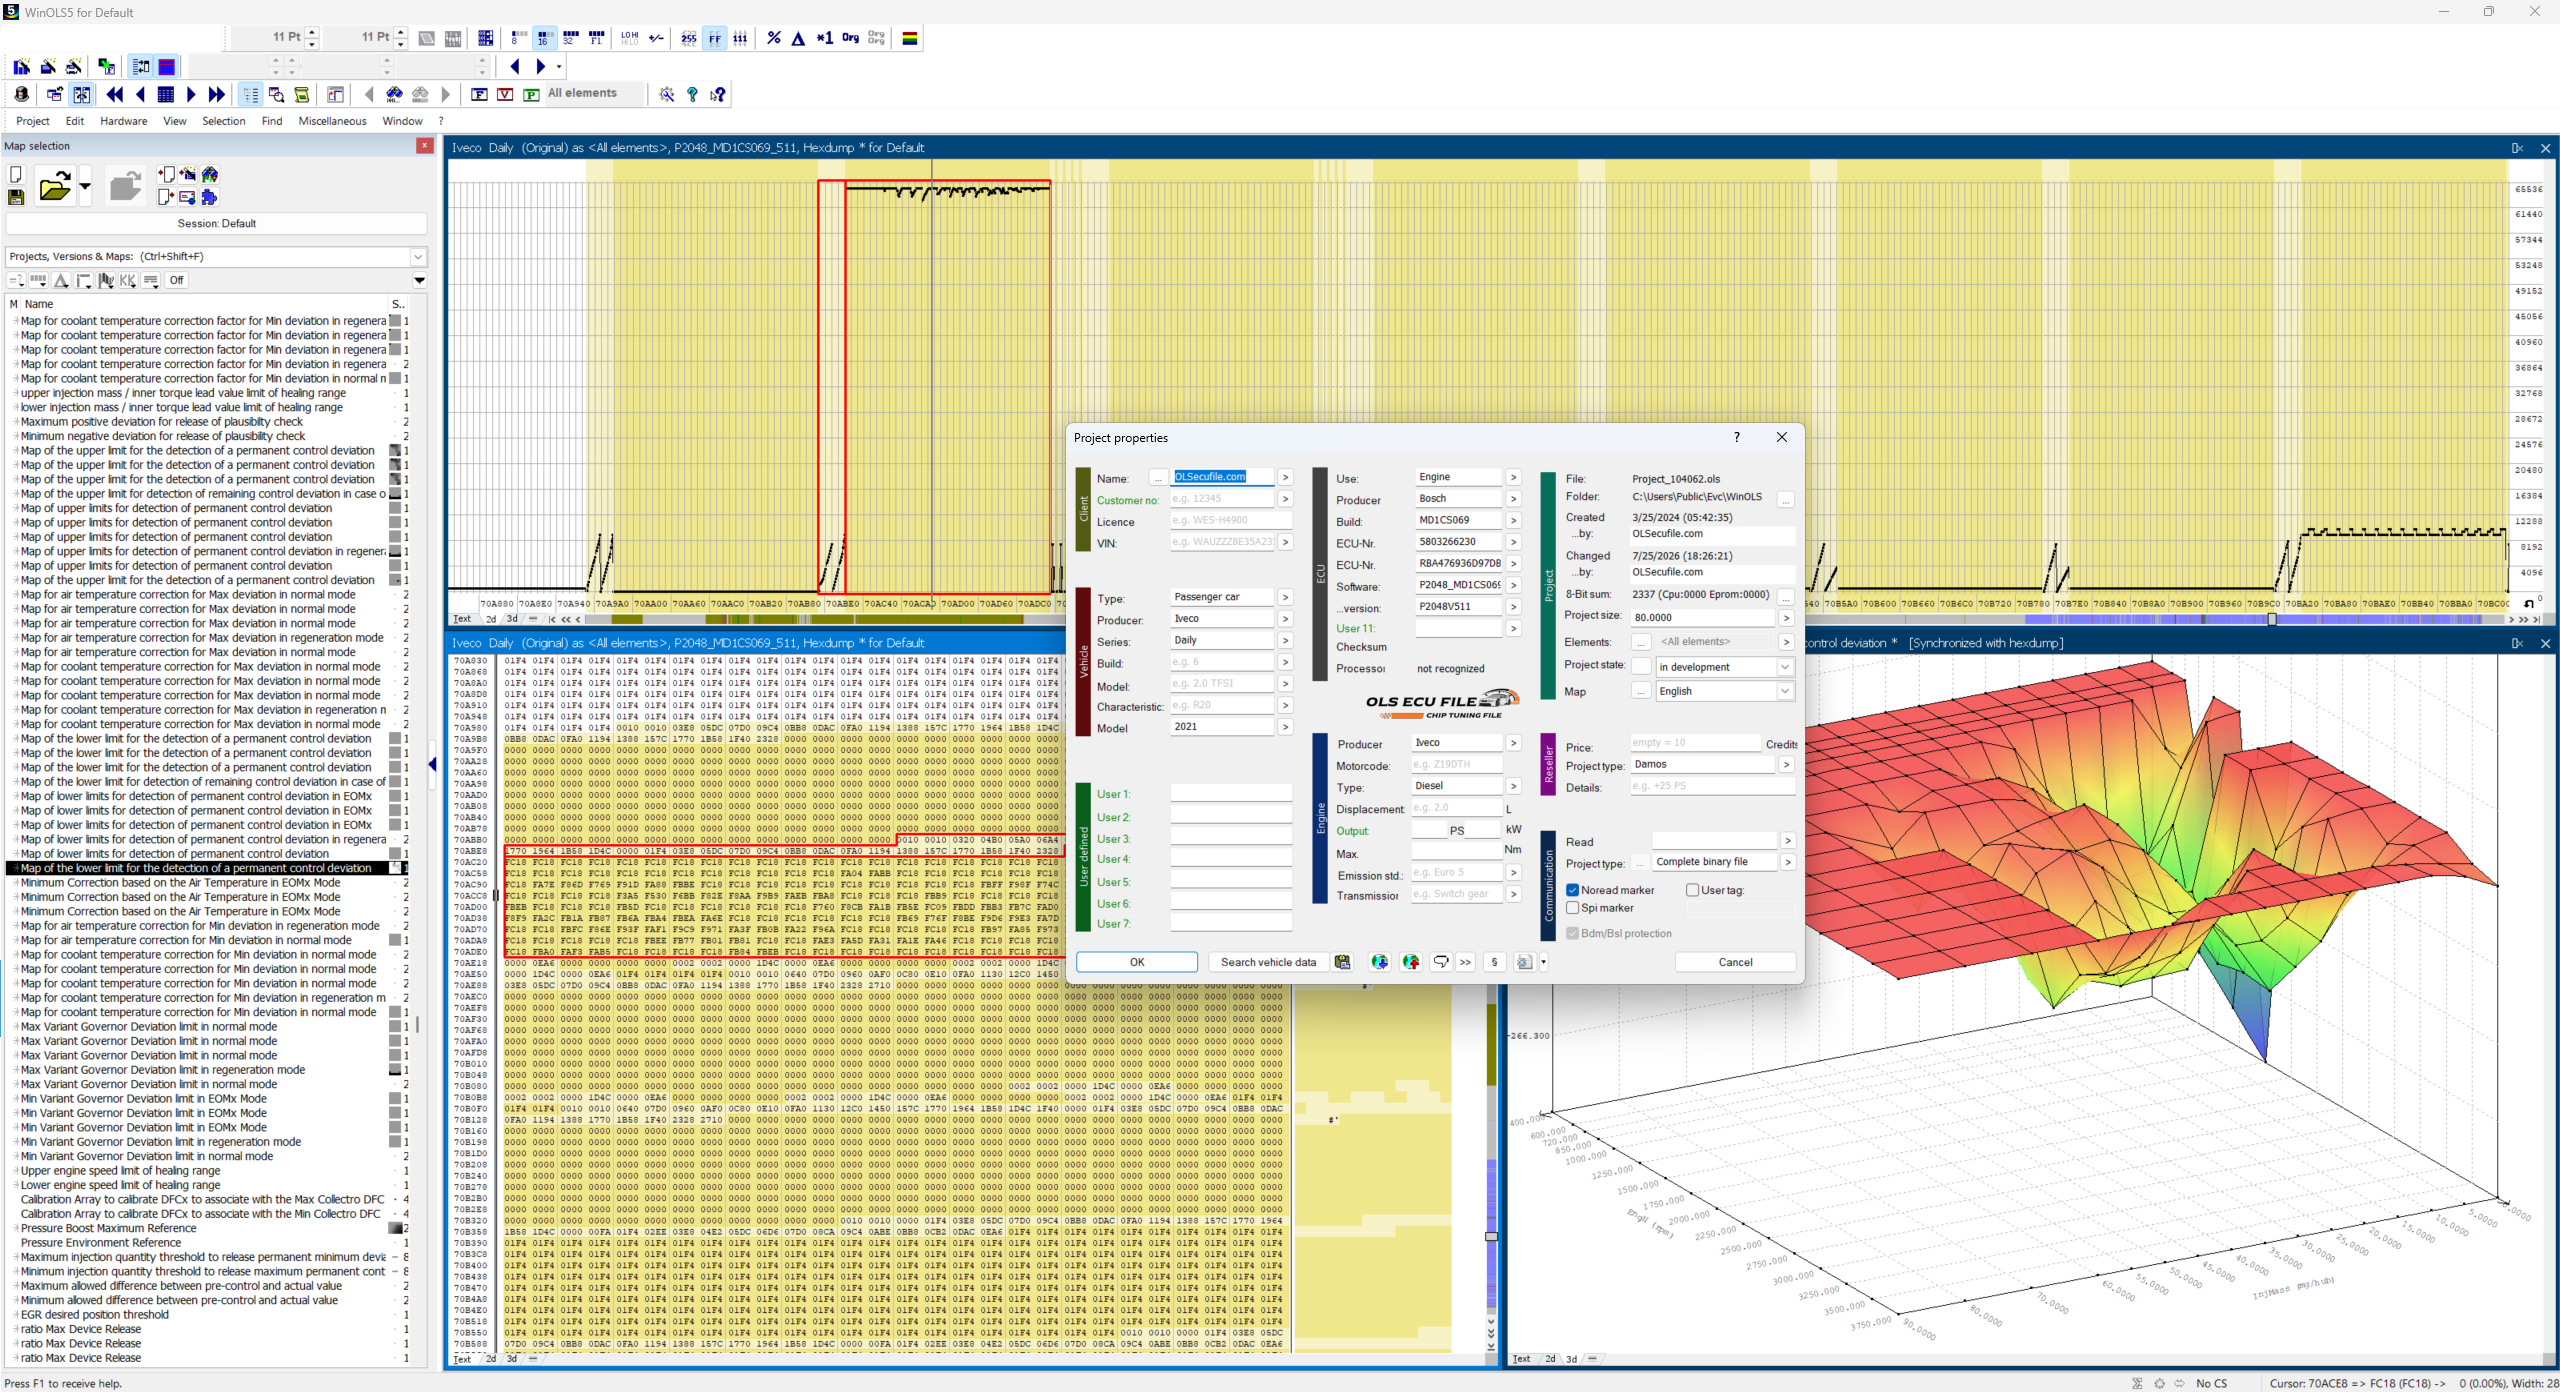Open the Miscellaneous menu
Viewport: 2560px width, 1392px height.
click(333, 121)
